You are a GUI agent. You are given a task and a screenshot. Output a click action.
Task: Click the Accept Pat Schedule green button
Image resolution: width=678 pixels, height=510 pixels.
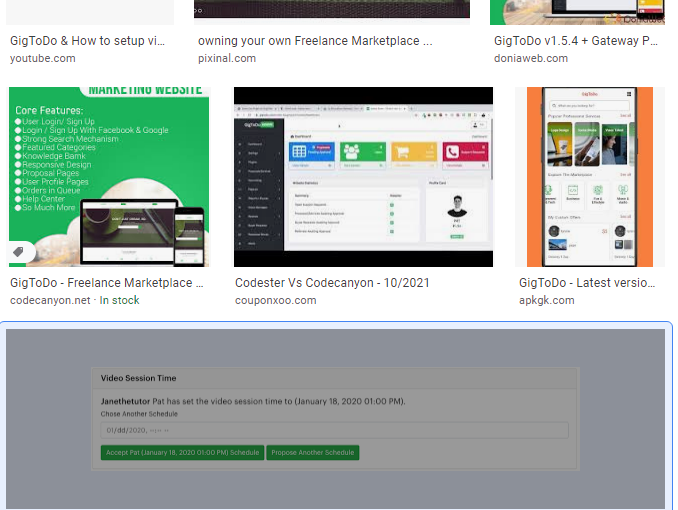tap(182, 453)
